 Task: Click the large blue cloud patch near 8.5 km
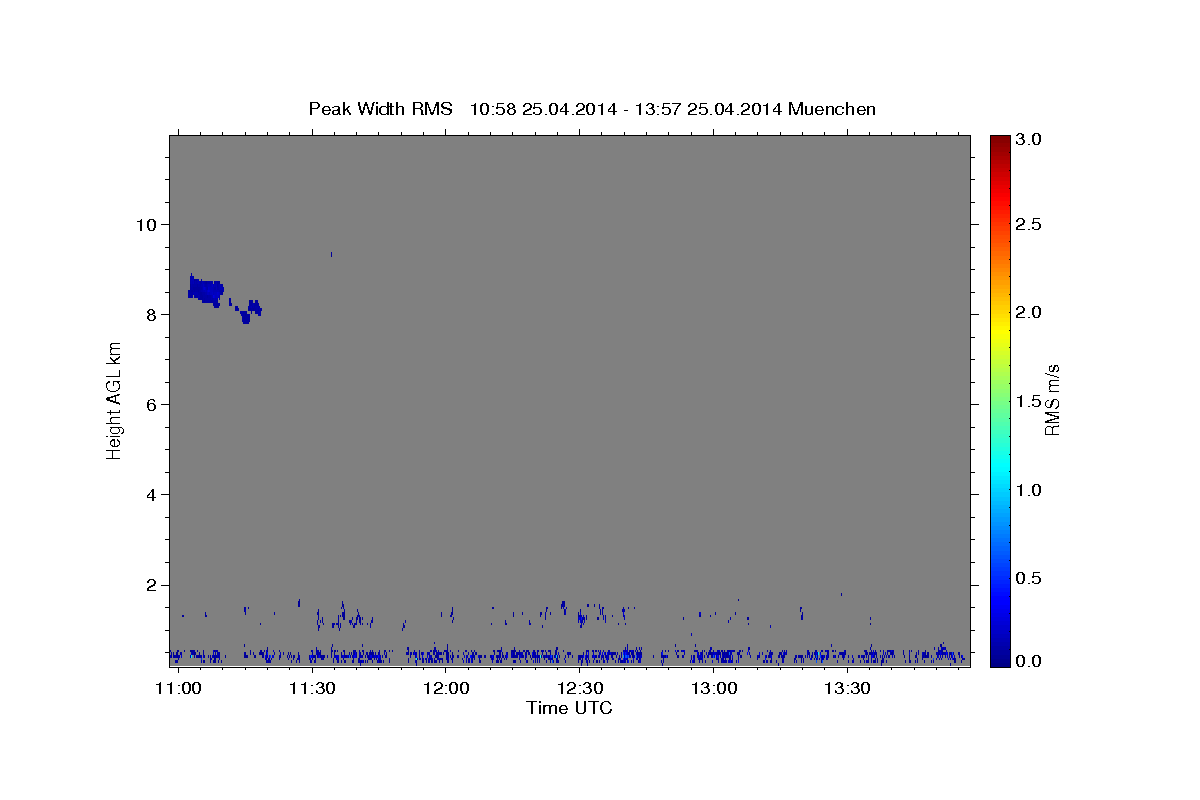(x=205, y=290)
